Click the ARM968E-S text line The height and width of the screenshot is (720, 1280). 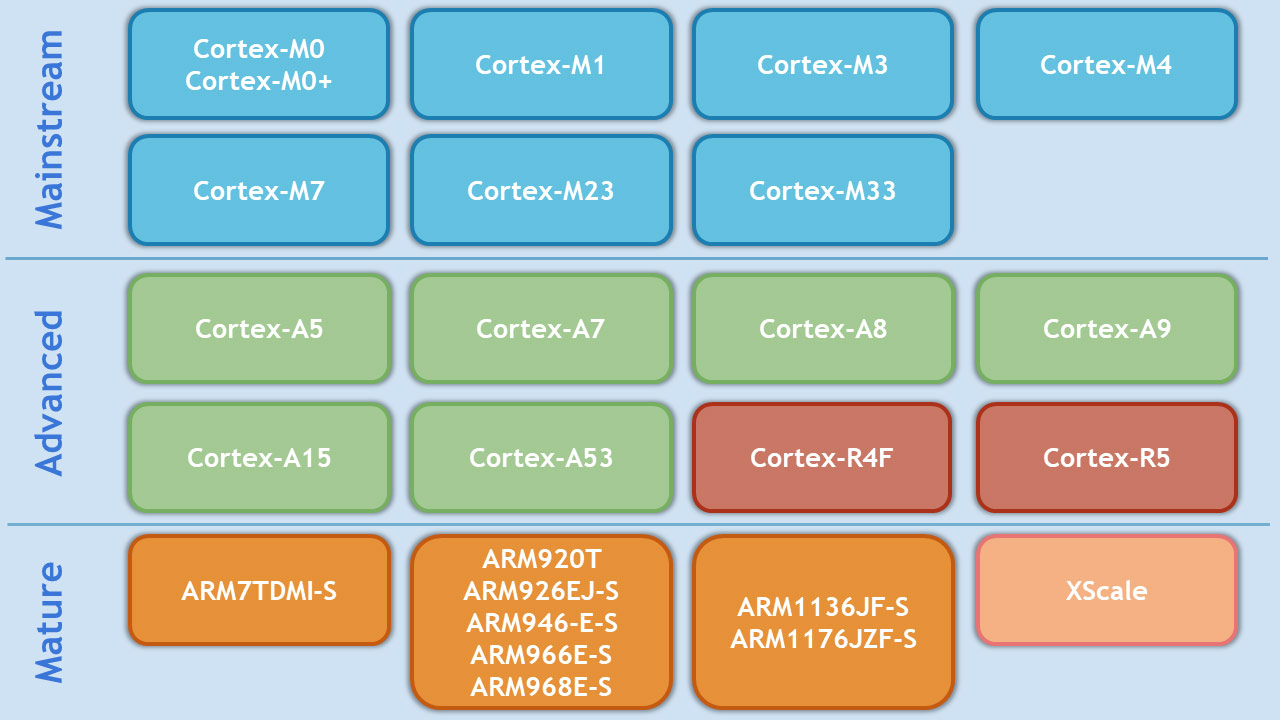click(542, 687)
